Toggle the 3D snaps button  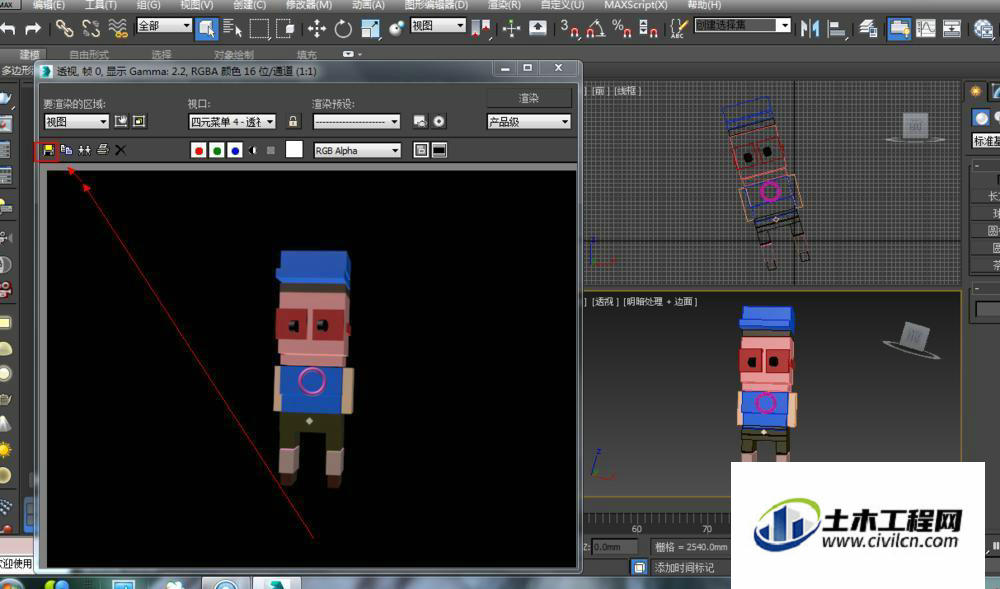point(570,29)
